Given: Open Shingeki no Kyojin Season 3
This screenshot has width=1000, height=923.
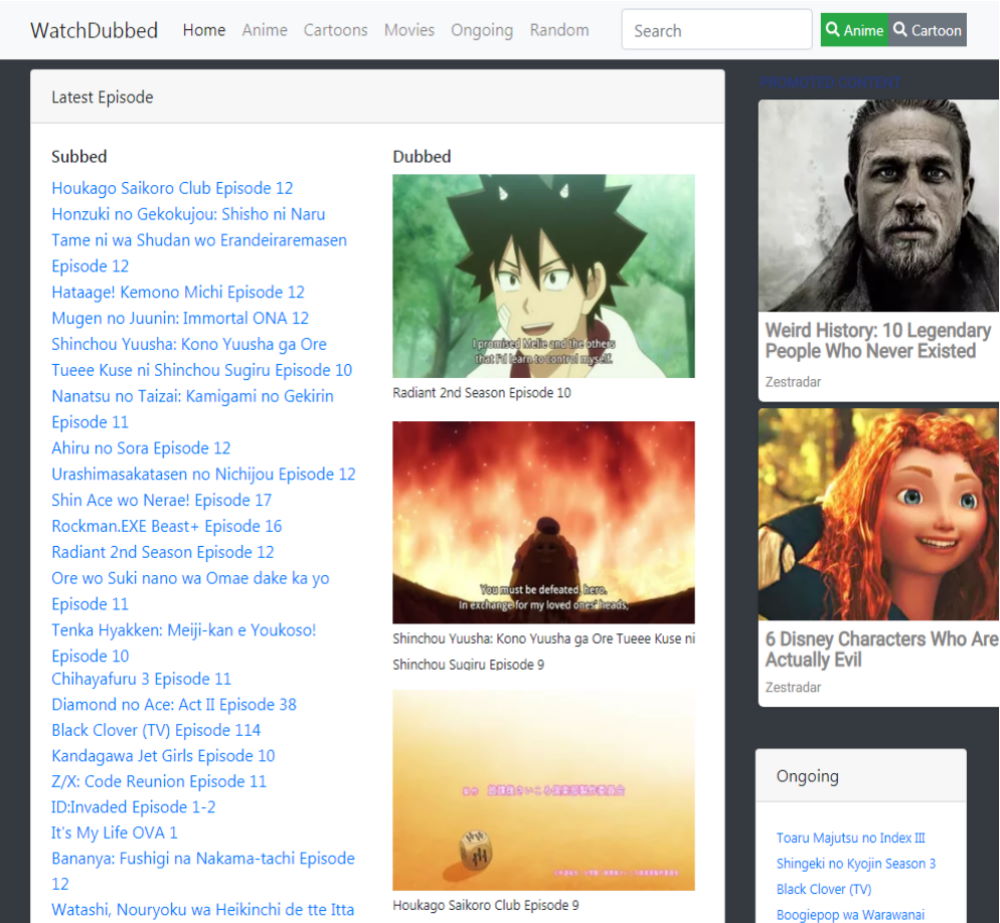Looking at the screenshot, I should (x=856, y=863).
